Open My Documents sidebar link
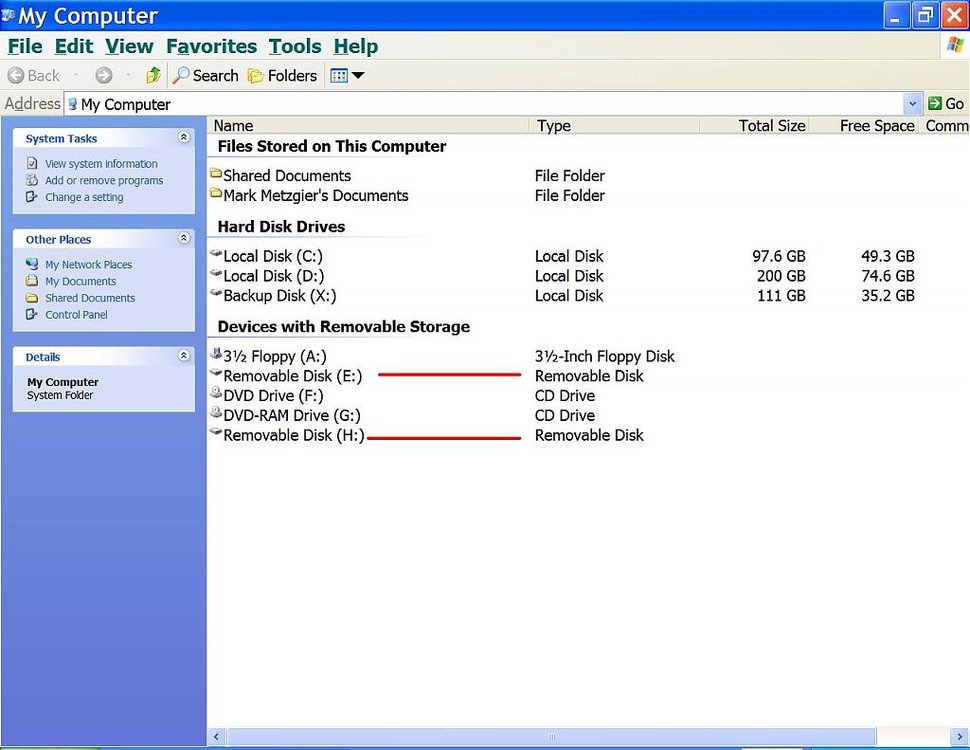This screenshot has width=970, height=750. coord(80,282)
